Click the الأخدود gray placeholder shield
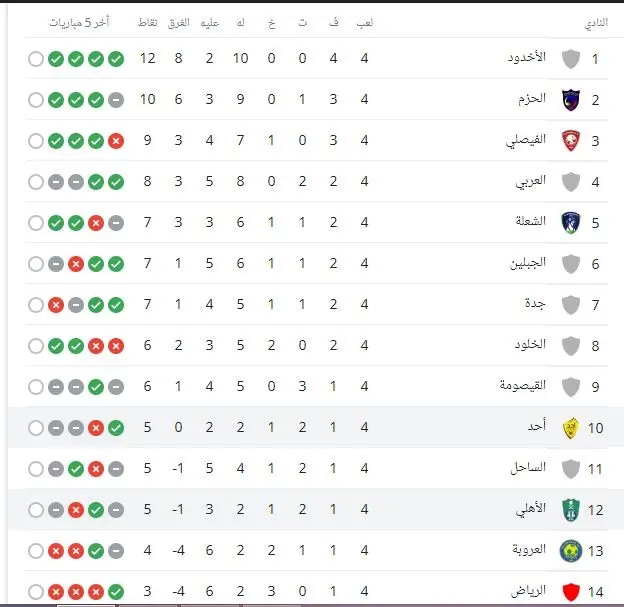 click(x=571, y=59)
